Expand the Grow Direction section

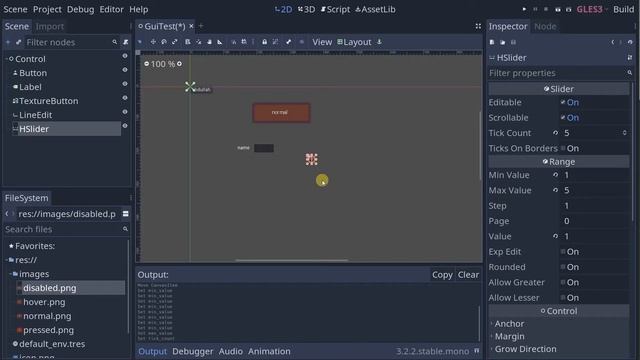525,349
